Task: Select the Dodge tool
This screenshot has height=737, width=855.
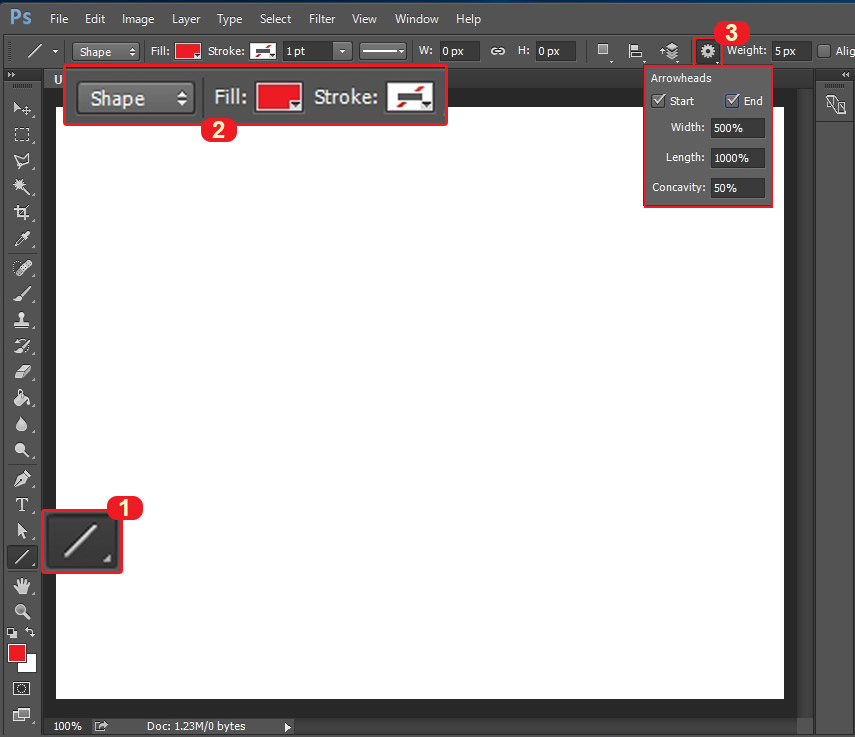Action: [x=22, y=450]
